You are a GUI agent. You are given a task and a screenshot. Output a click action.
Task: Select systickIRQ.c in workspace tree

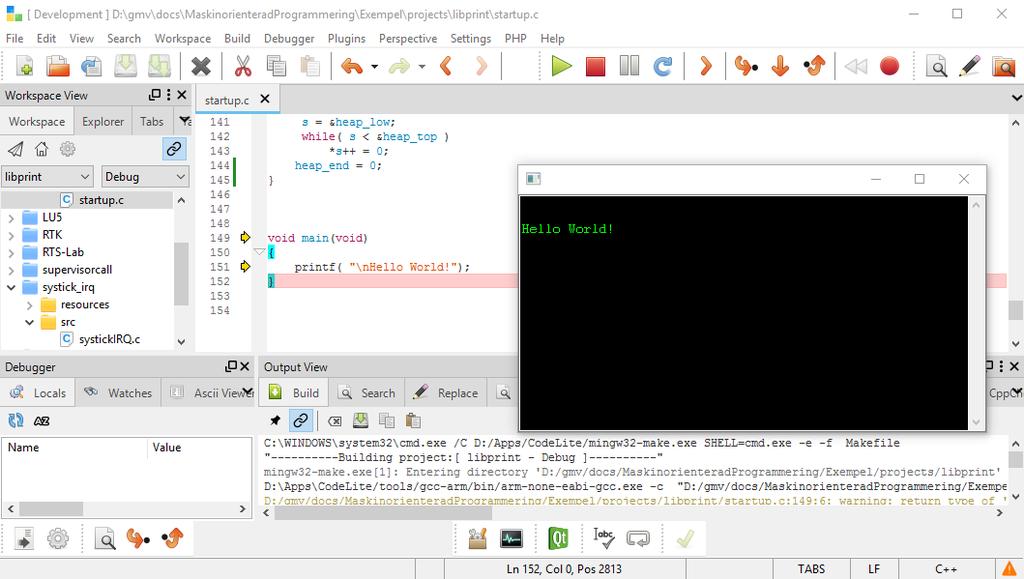click(109, 339)
